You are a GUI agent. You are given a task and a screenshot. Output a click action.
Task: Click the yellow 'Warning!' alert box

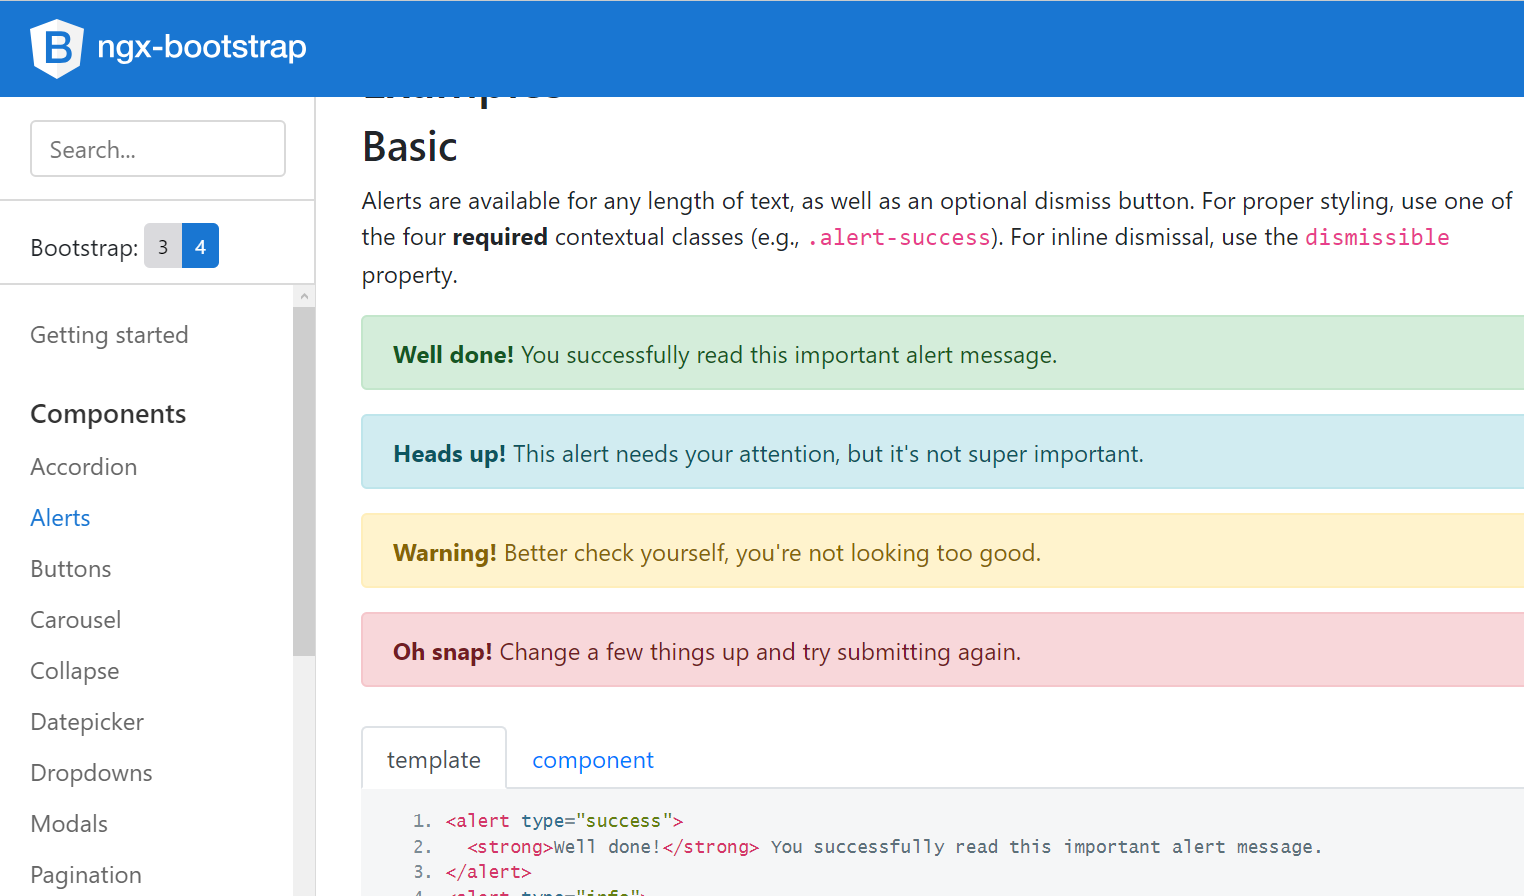coord(942,551)
